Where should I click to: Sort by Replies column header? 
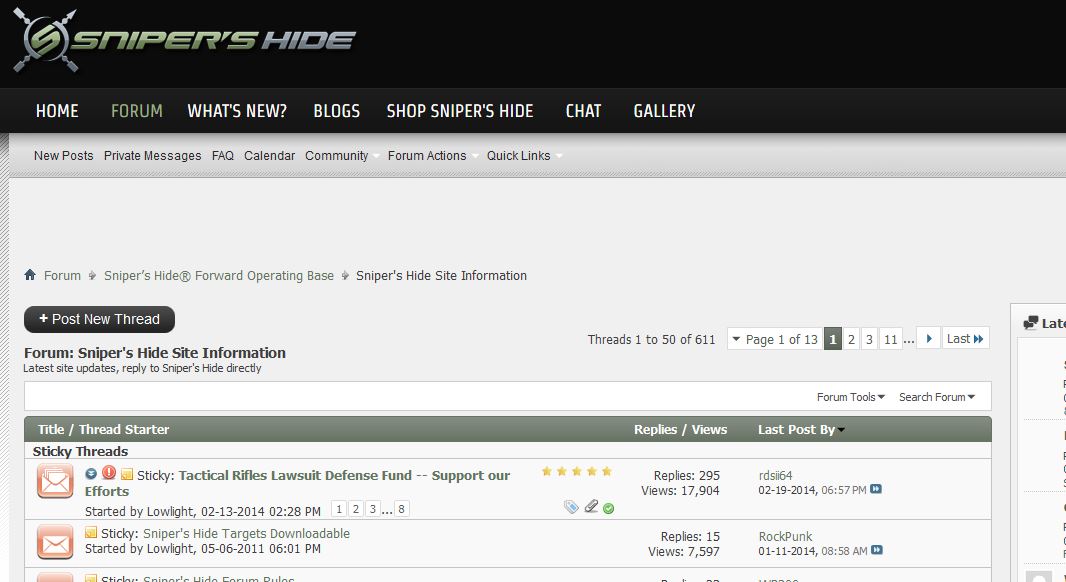click(x=655, y=430)
